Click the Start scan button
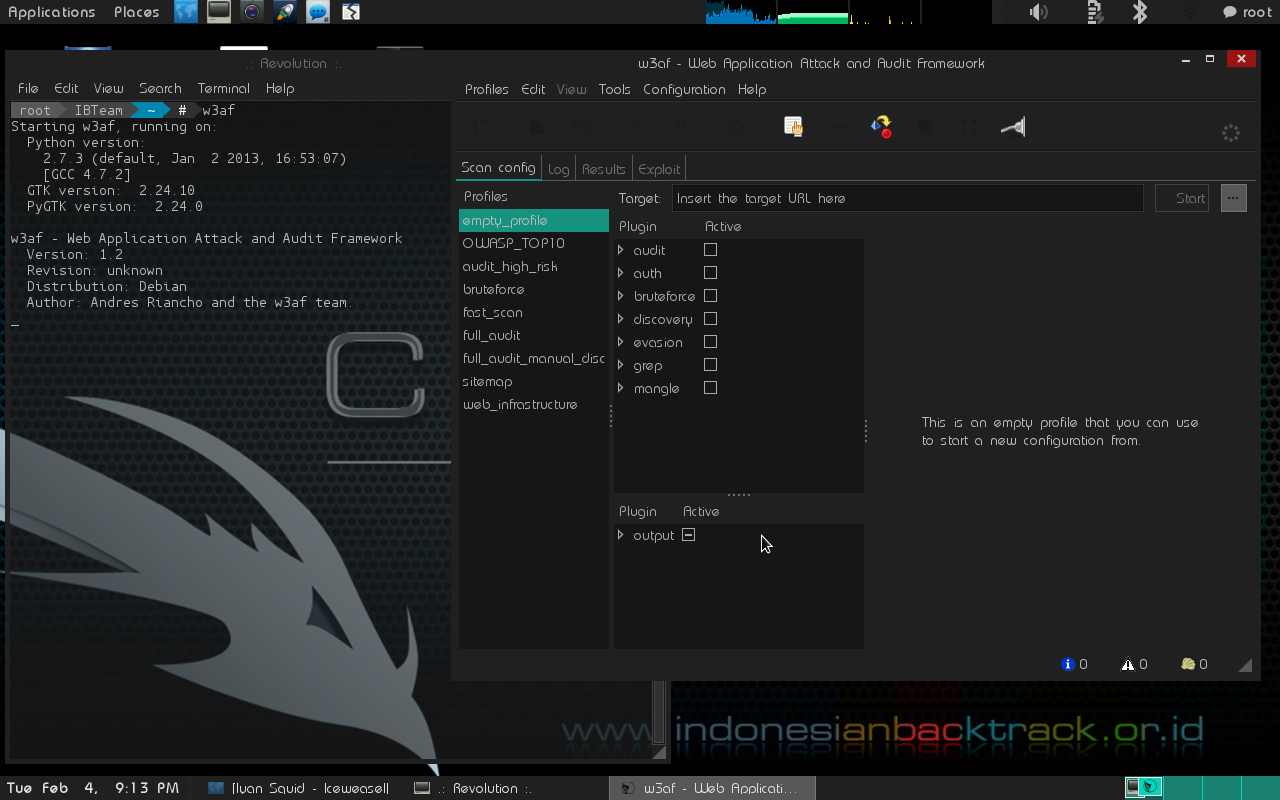Image resolution: width=1280 pixels, height=800 pixels. coord(1182,198)
